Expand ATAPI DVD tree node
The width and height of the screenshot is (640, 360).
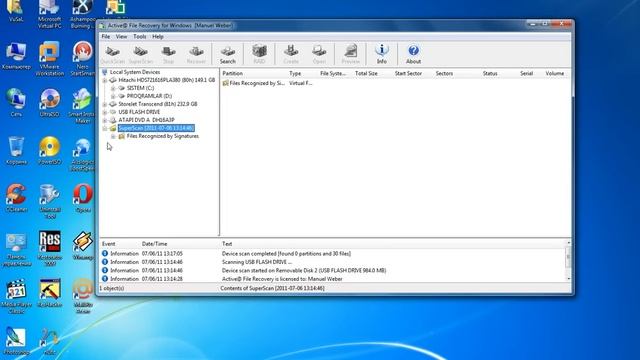(x=105, y=120)
